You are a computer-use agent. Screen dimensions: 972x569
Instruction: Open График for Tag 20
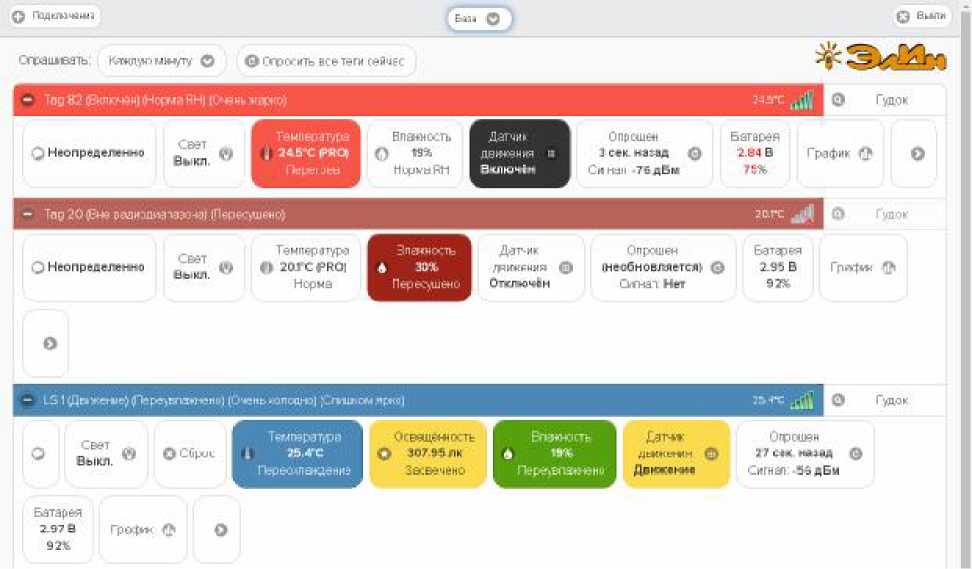(x=864, y=267)
